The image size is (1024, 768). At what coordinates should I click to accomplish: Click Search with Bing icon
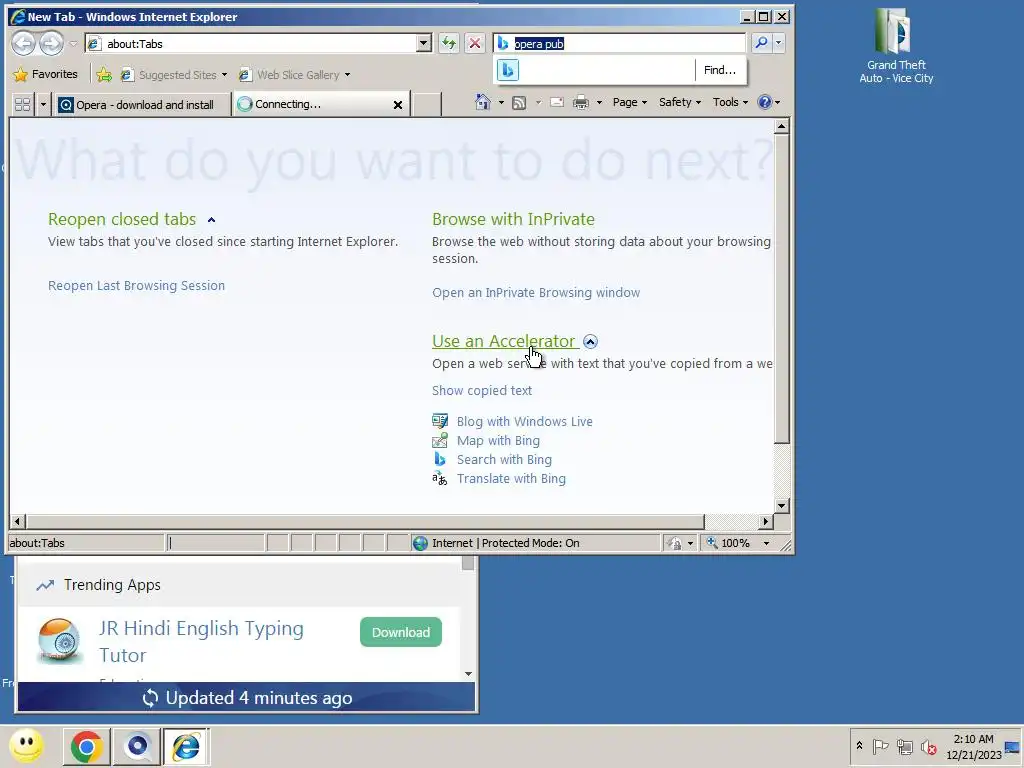[440, 459]
